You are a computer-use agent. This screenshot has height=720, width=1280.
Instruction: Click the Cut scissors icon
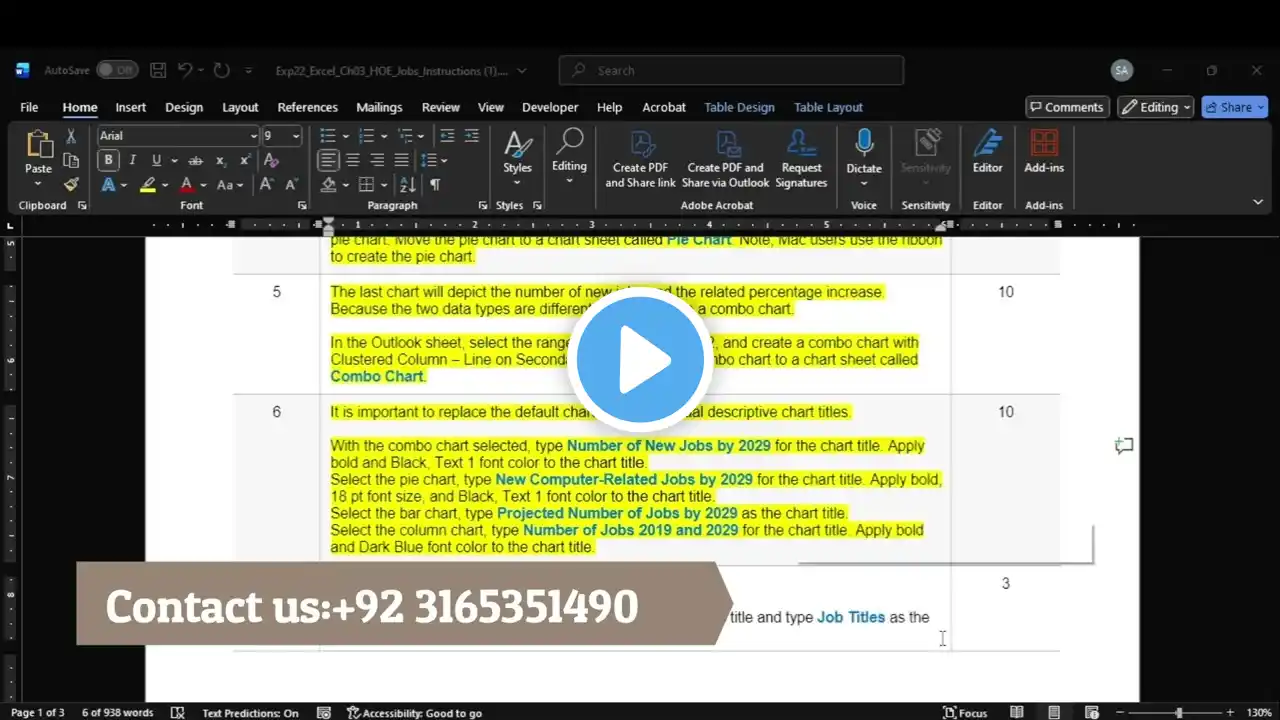click(x=71, y=136)
